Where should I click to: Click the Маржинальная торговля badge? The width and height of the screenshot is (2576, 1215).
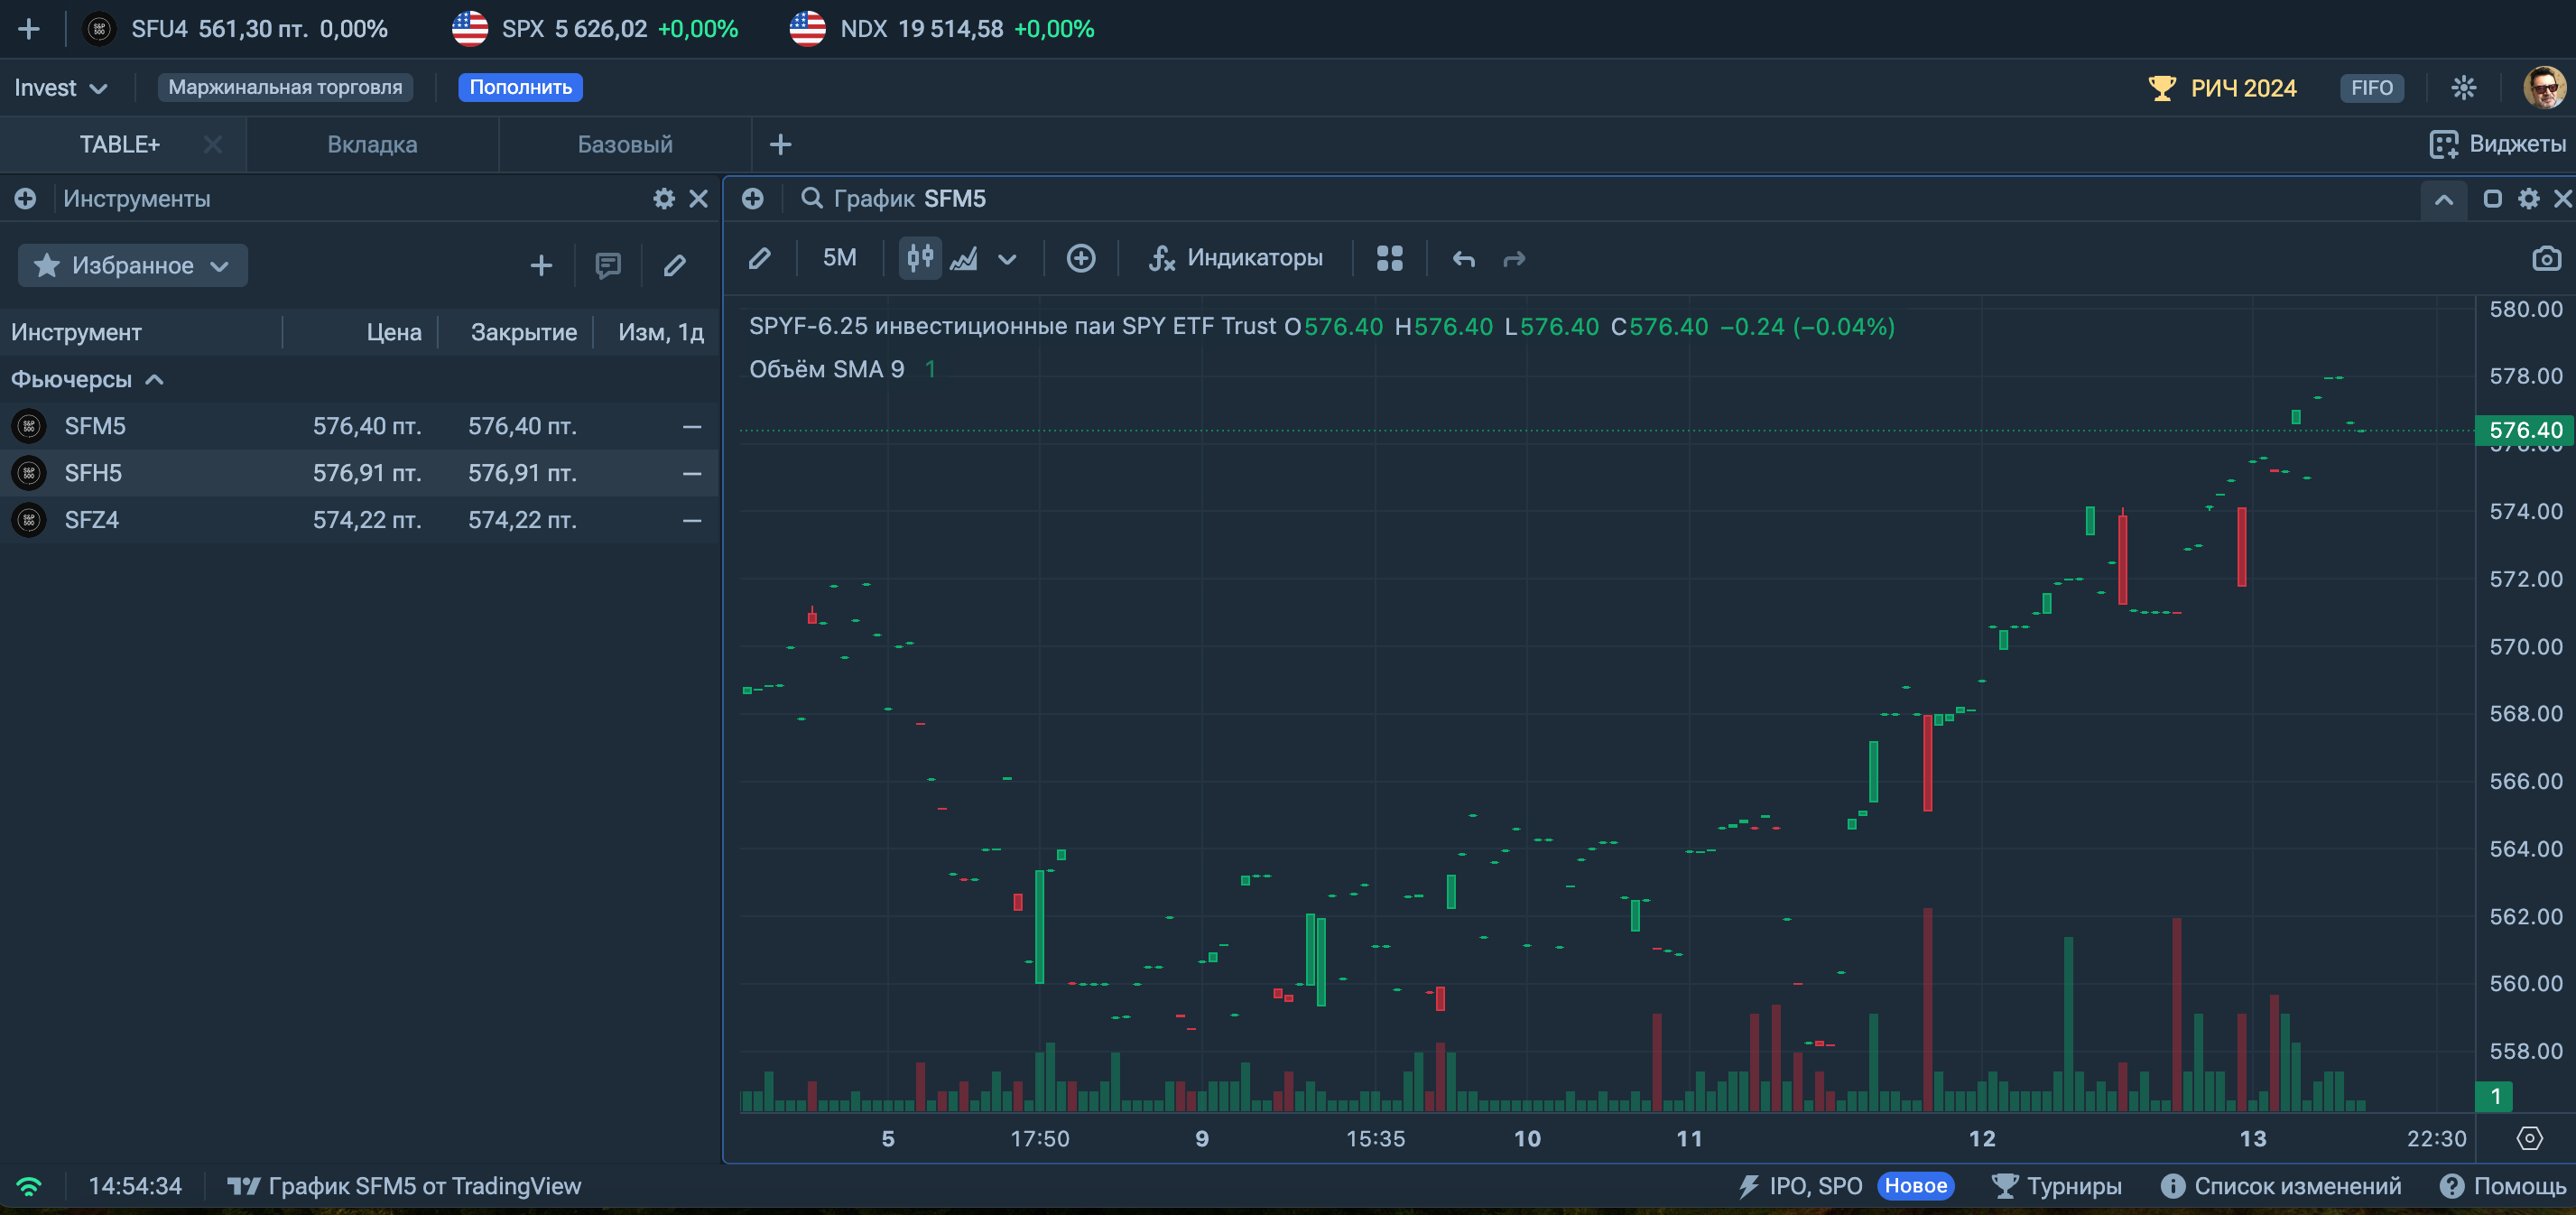(x=285, y=87)
